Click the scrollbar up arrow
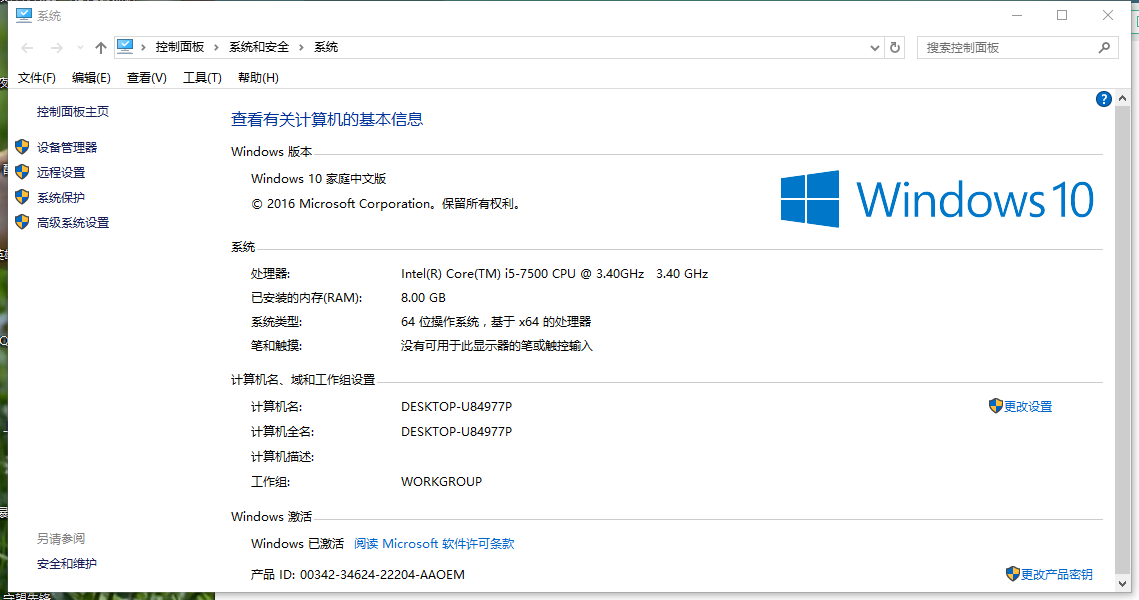The width and height of the screenshot is (1139, 600). click(1122, 98)
